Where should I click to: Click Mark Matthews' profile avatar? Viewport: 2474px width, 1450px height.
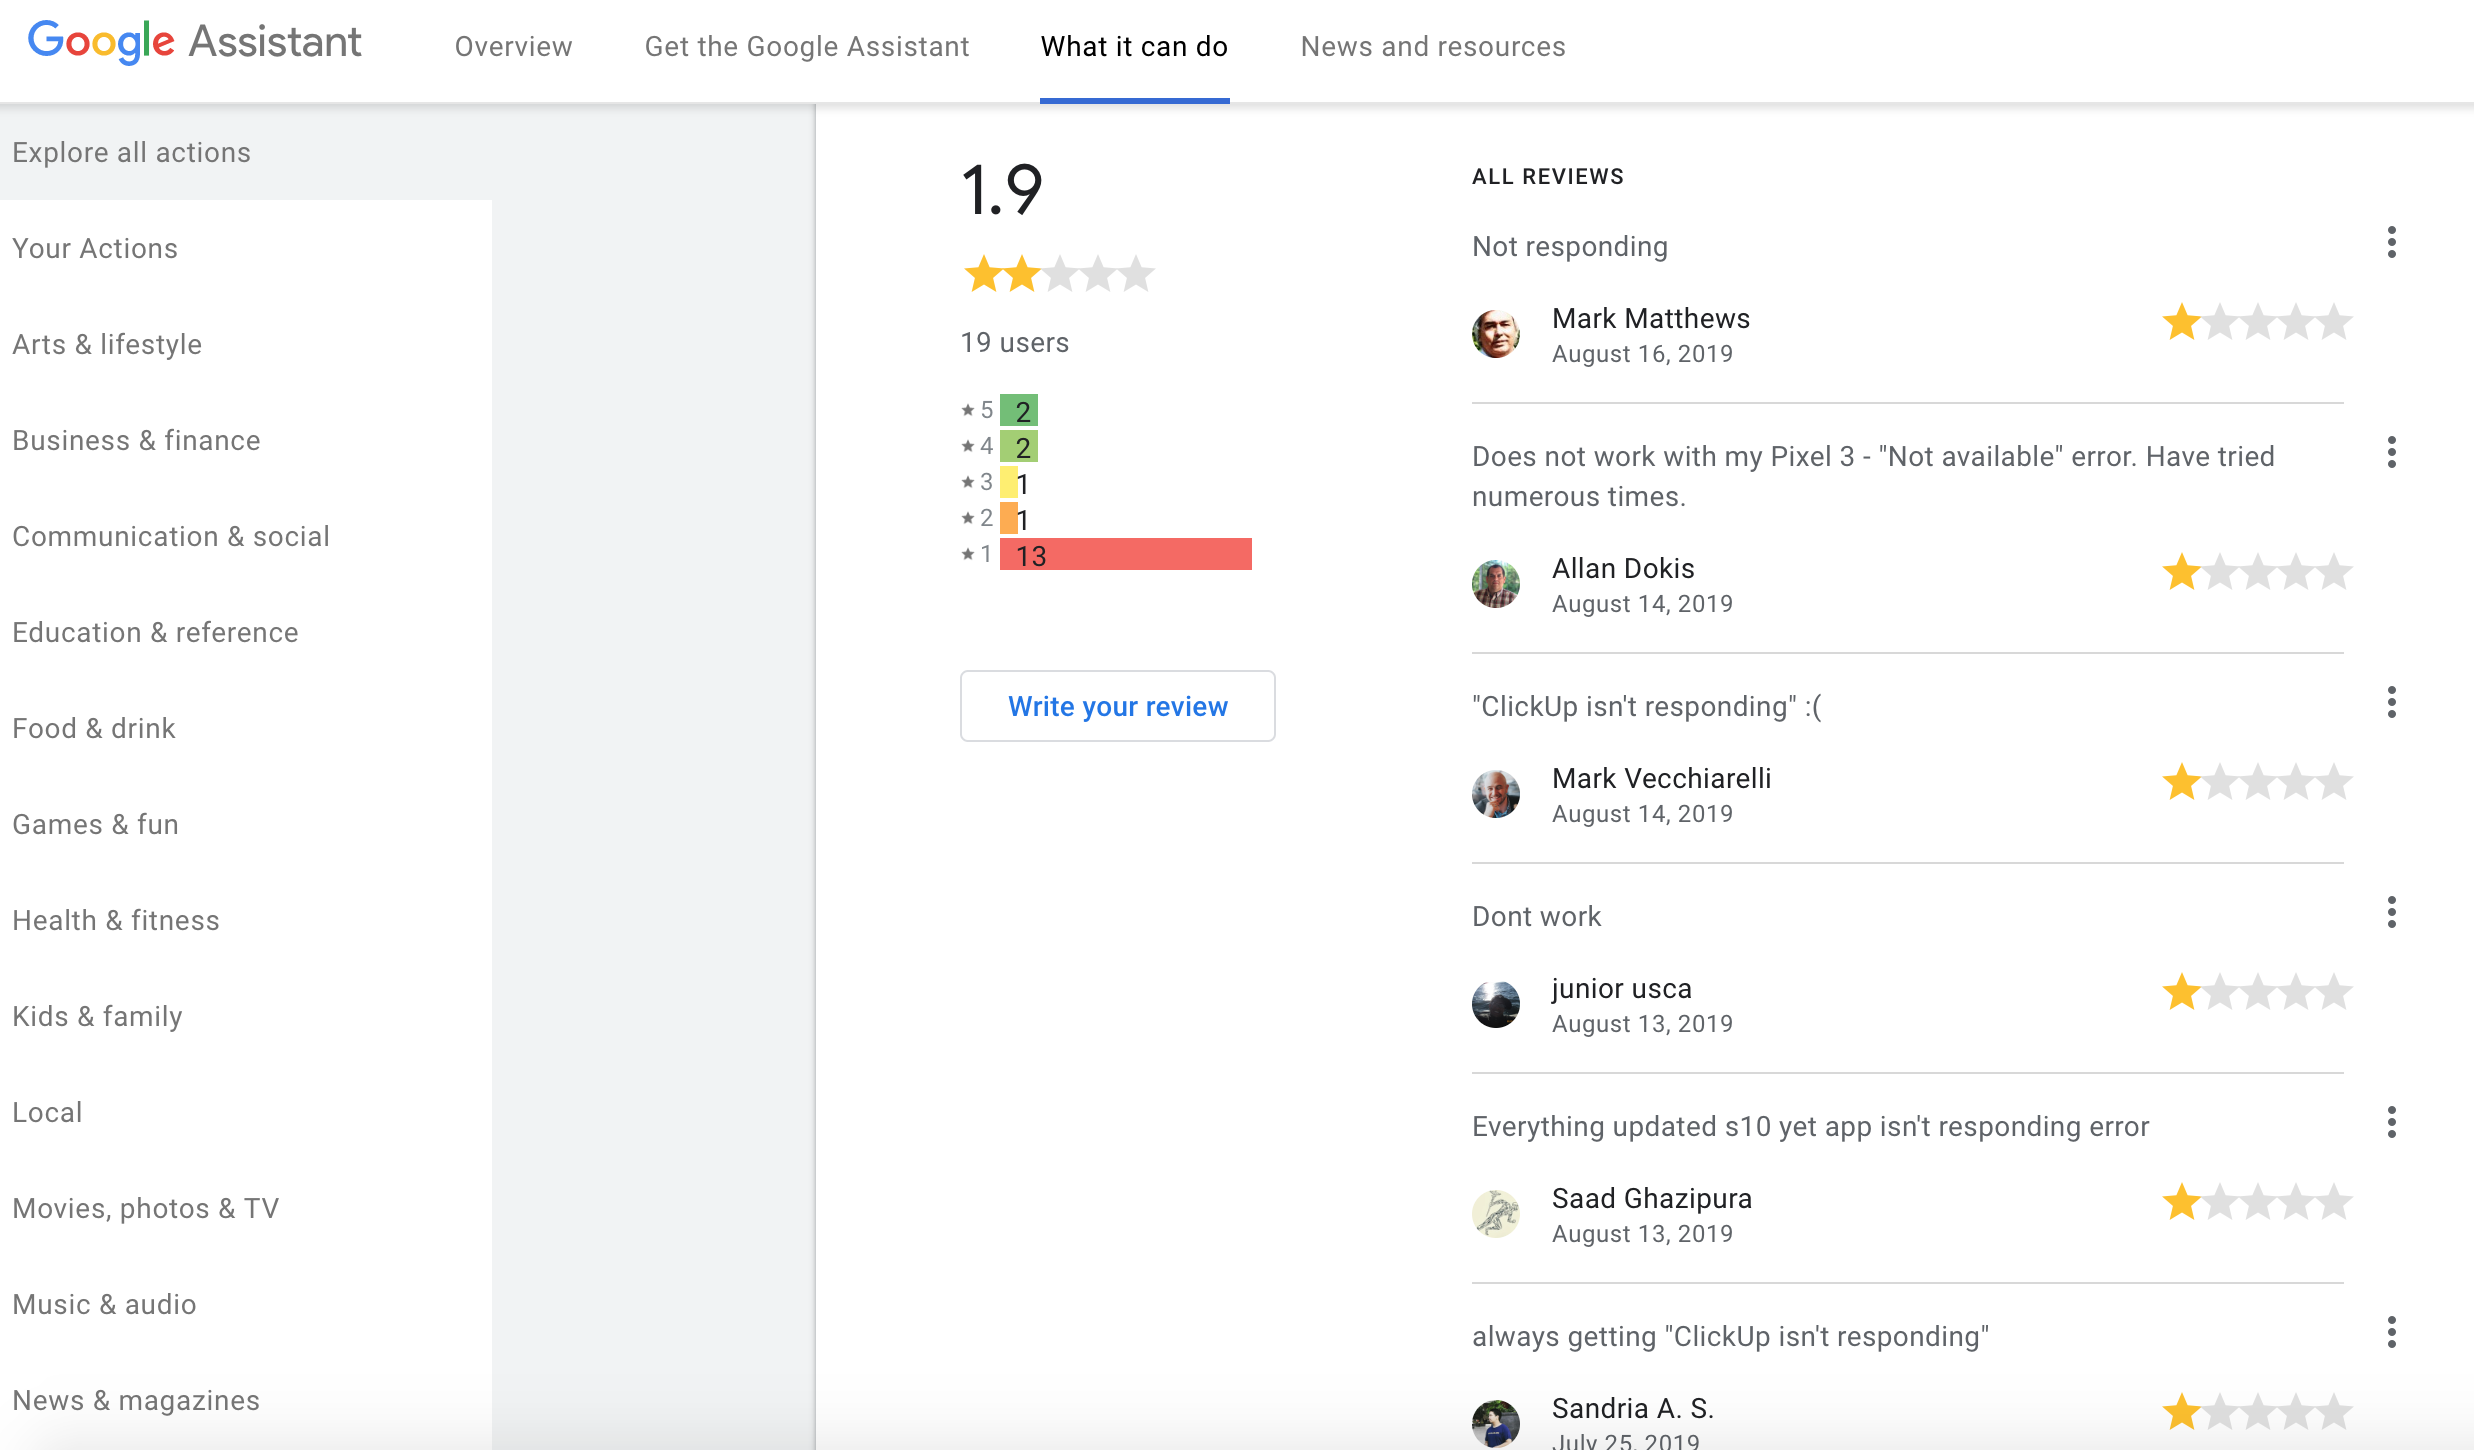click(x=1496, y=334)
